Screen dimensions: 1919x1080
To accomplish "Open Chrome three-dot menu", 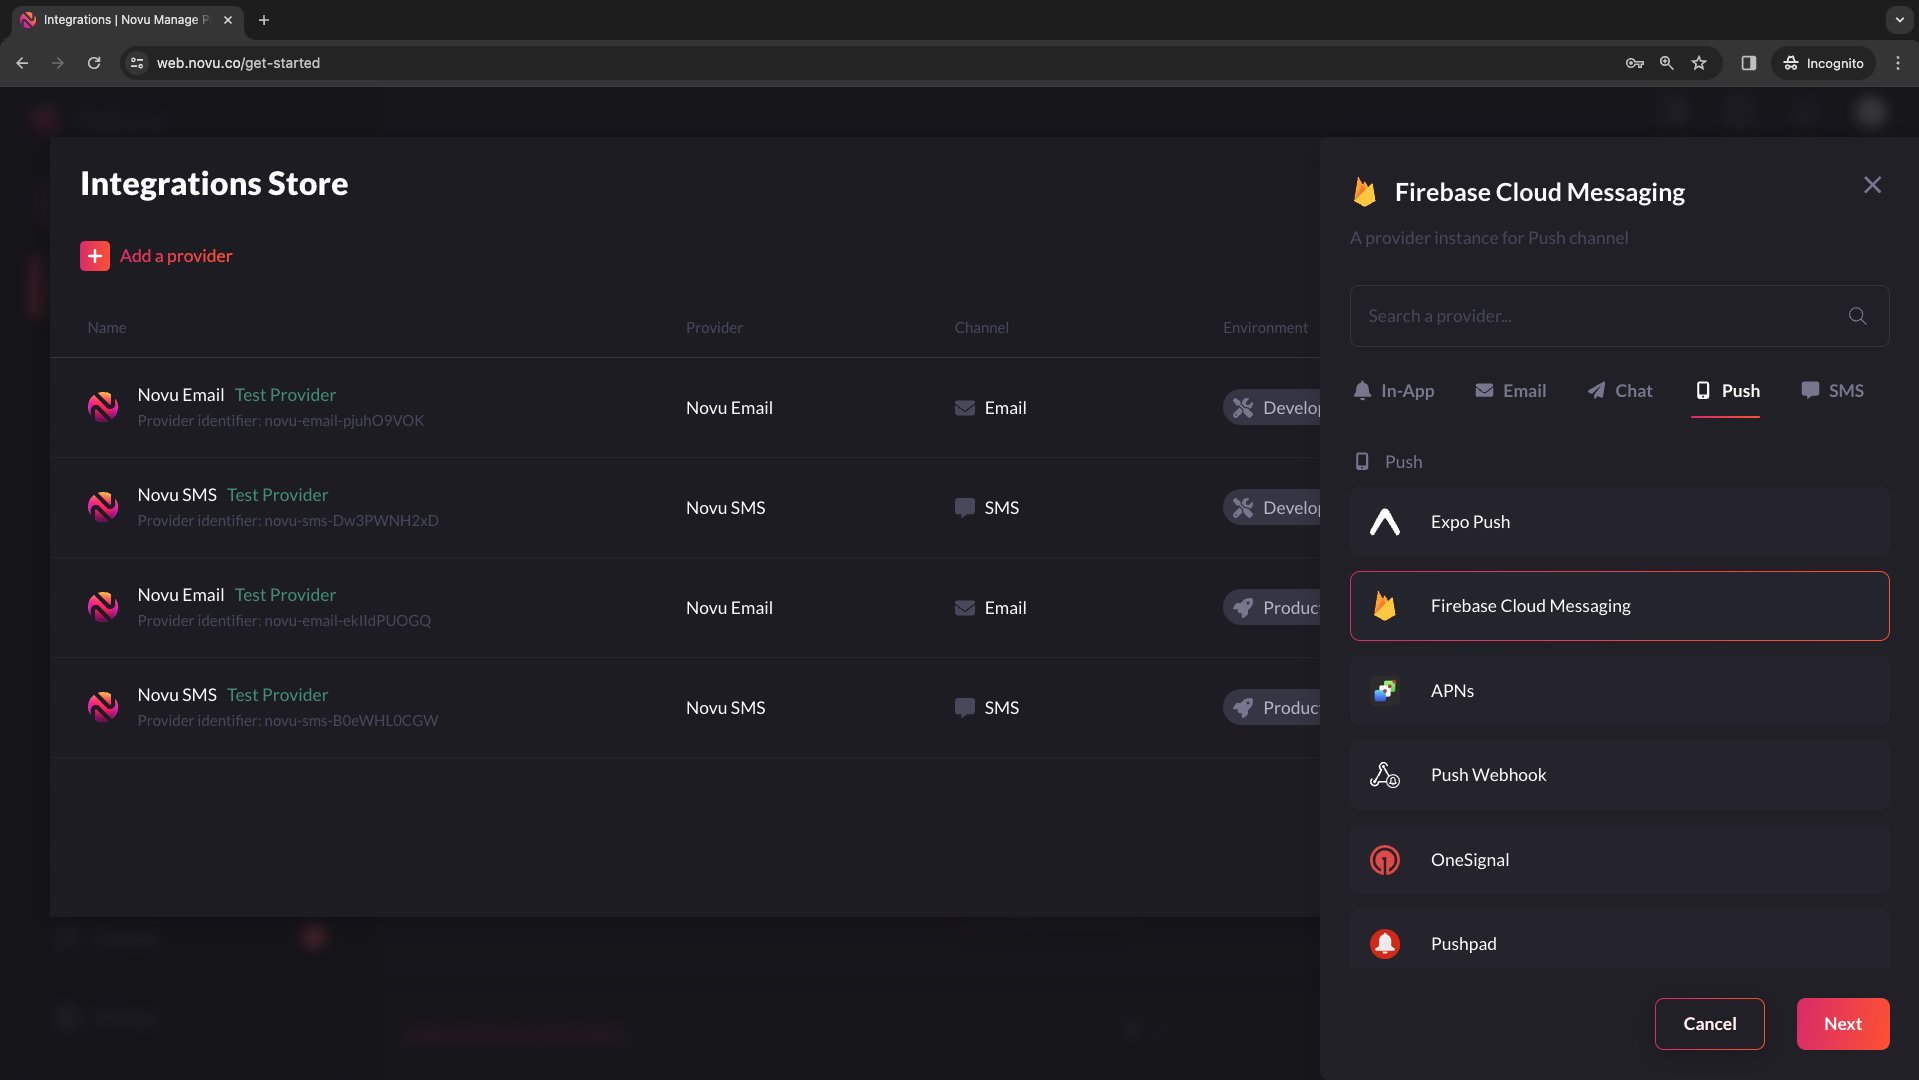I will pyautogui.click(x=1897, y=63).
